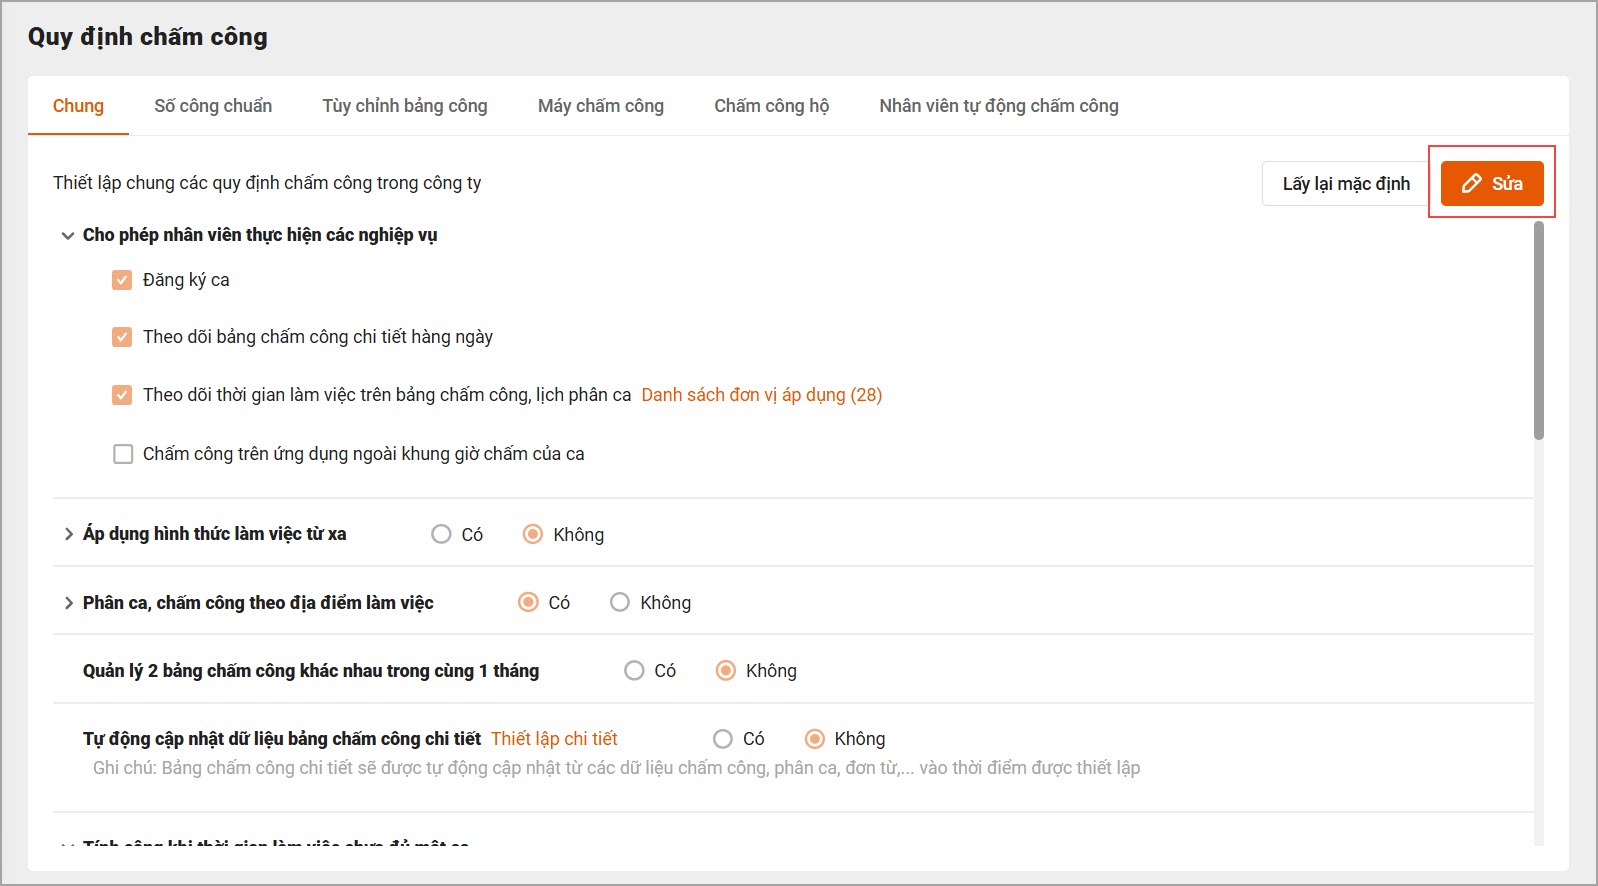The width and height of the screenshot is (1598, 886).
Task: Select the Nhân viên tự động chấm công tab
Action: (x=999, y=106)
